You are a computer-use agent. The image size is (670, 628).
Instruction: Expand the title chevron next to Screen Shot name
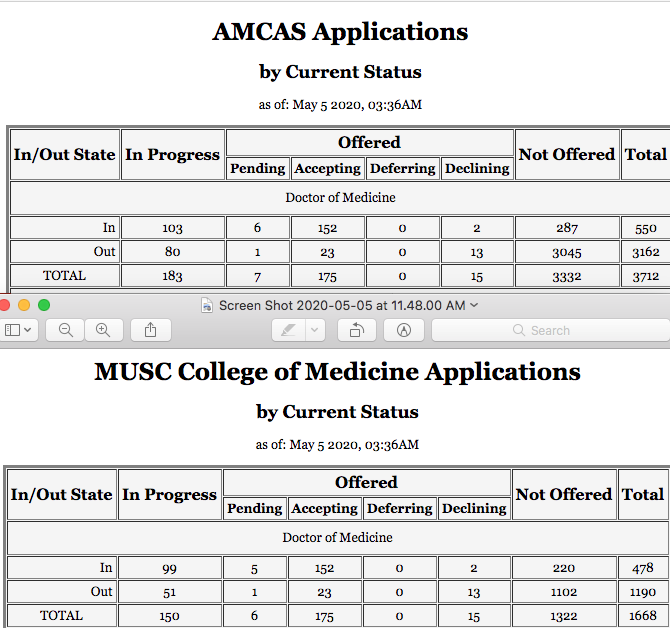[x=474, y=305]
